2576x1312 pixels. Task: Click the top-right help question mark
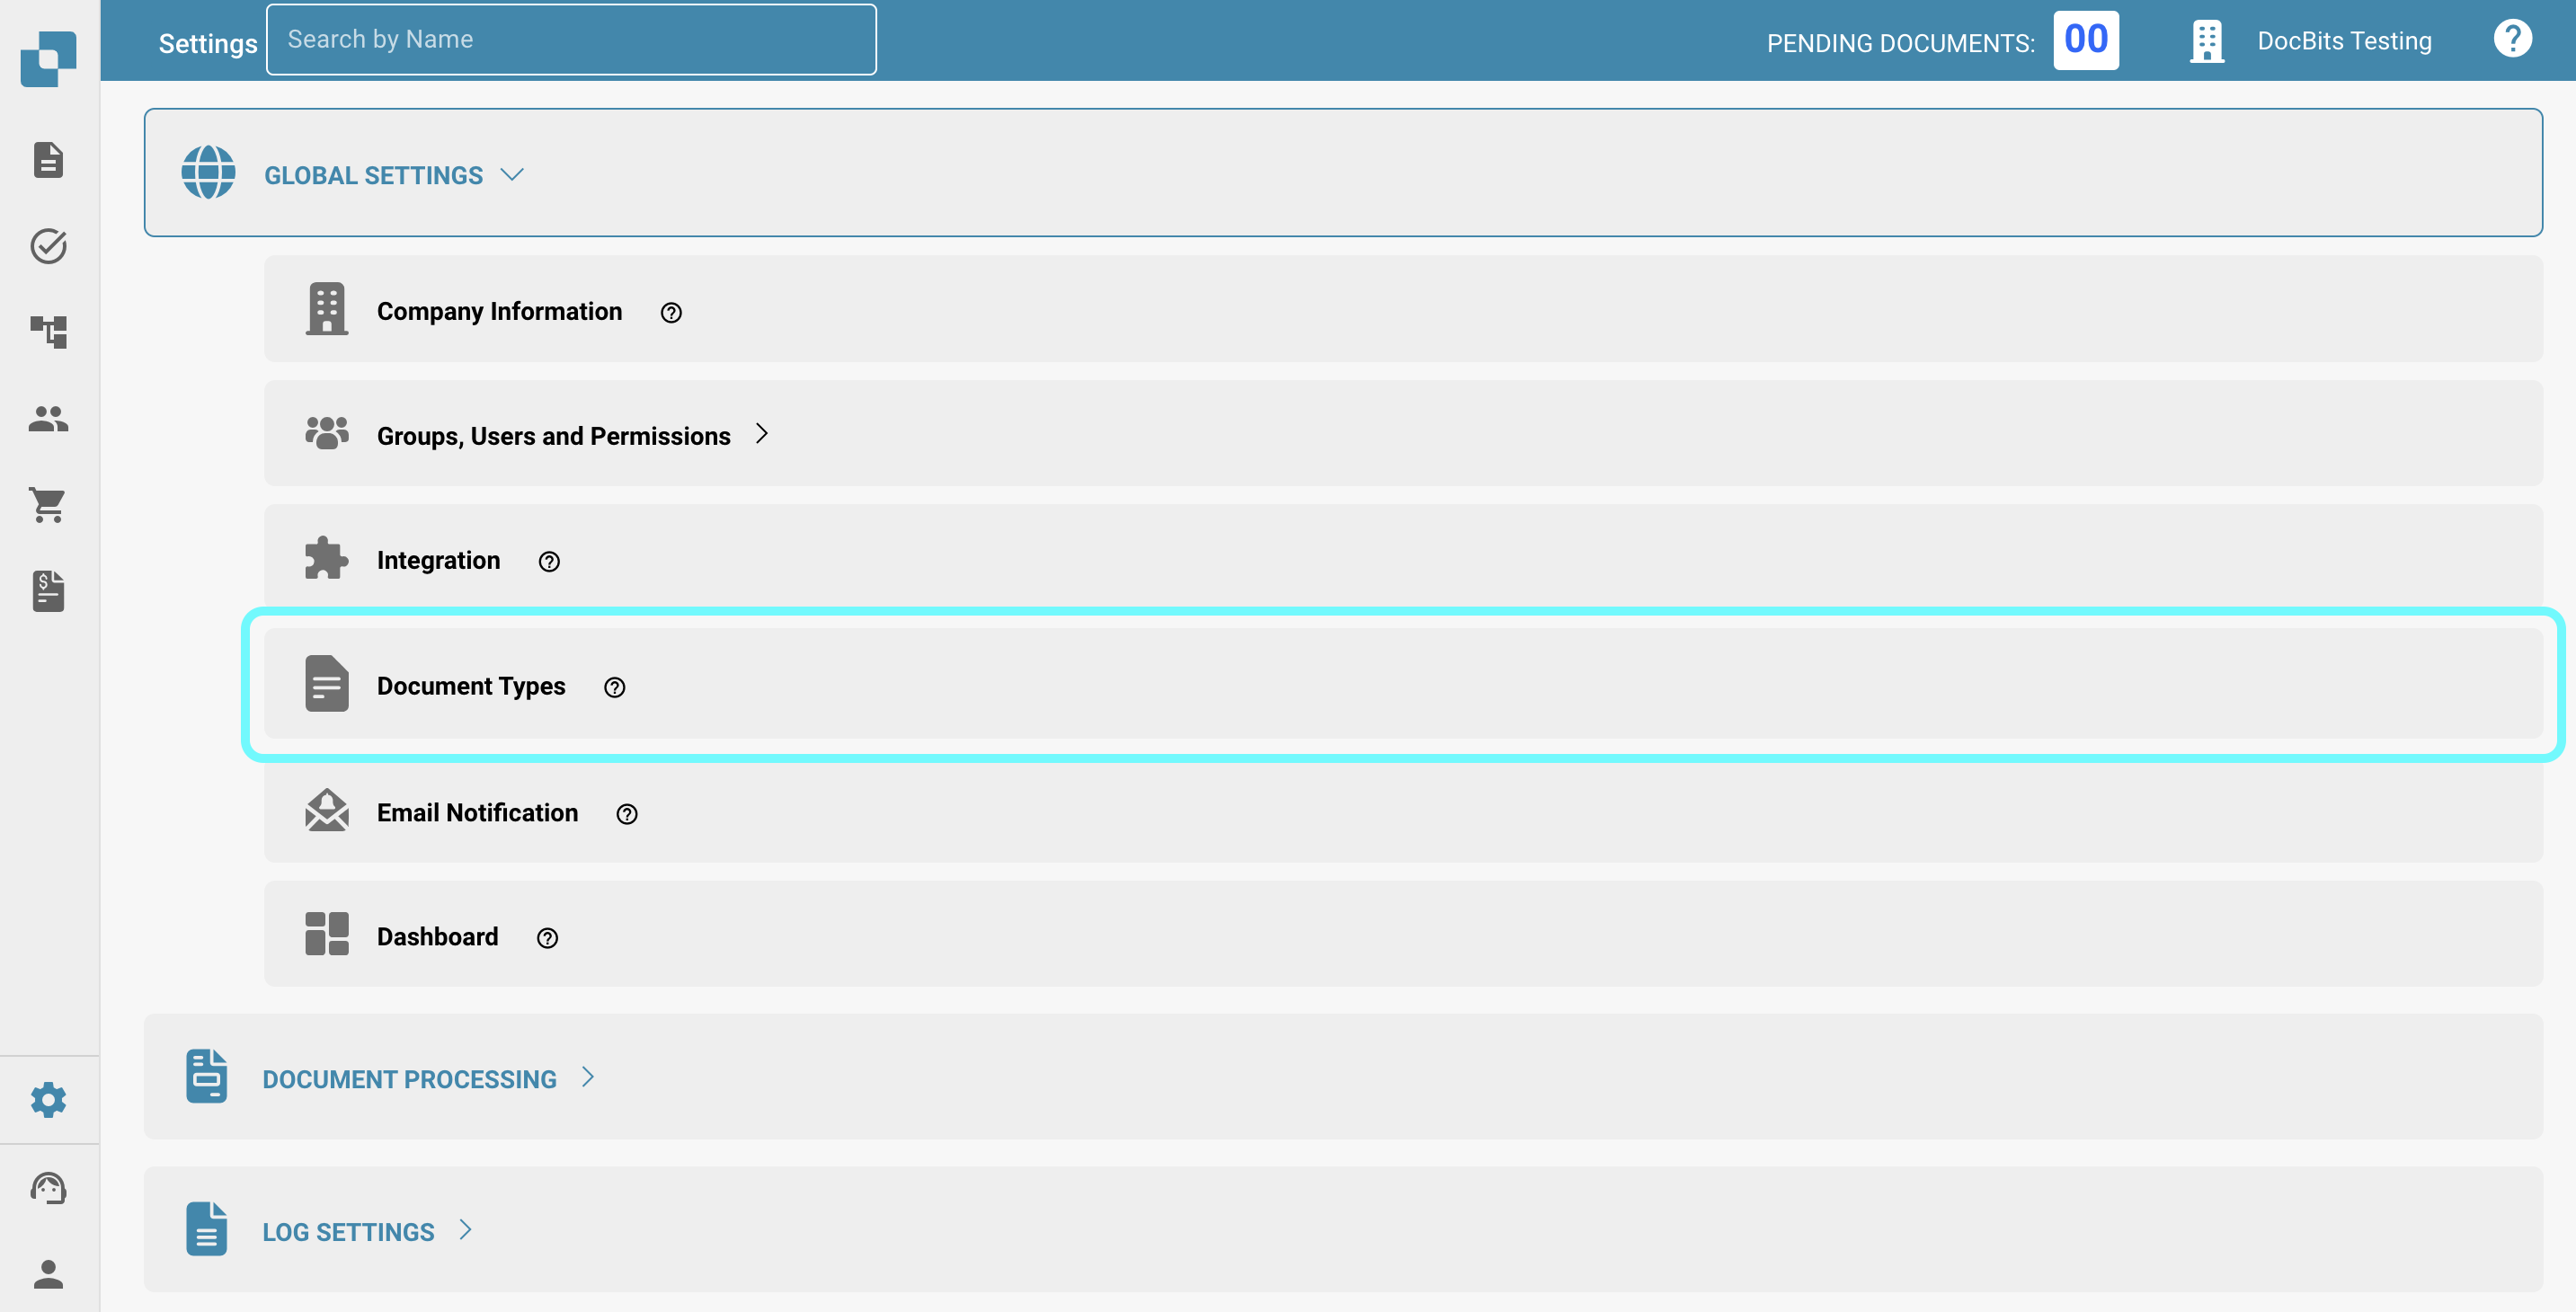2511,39
